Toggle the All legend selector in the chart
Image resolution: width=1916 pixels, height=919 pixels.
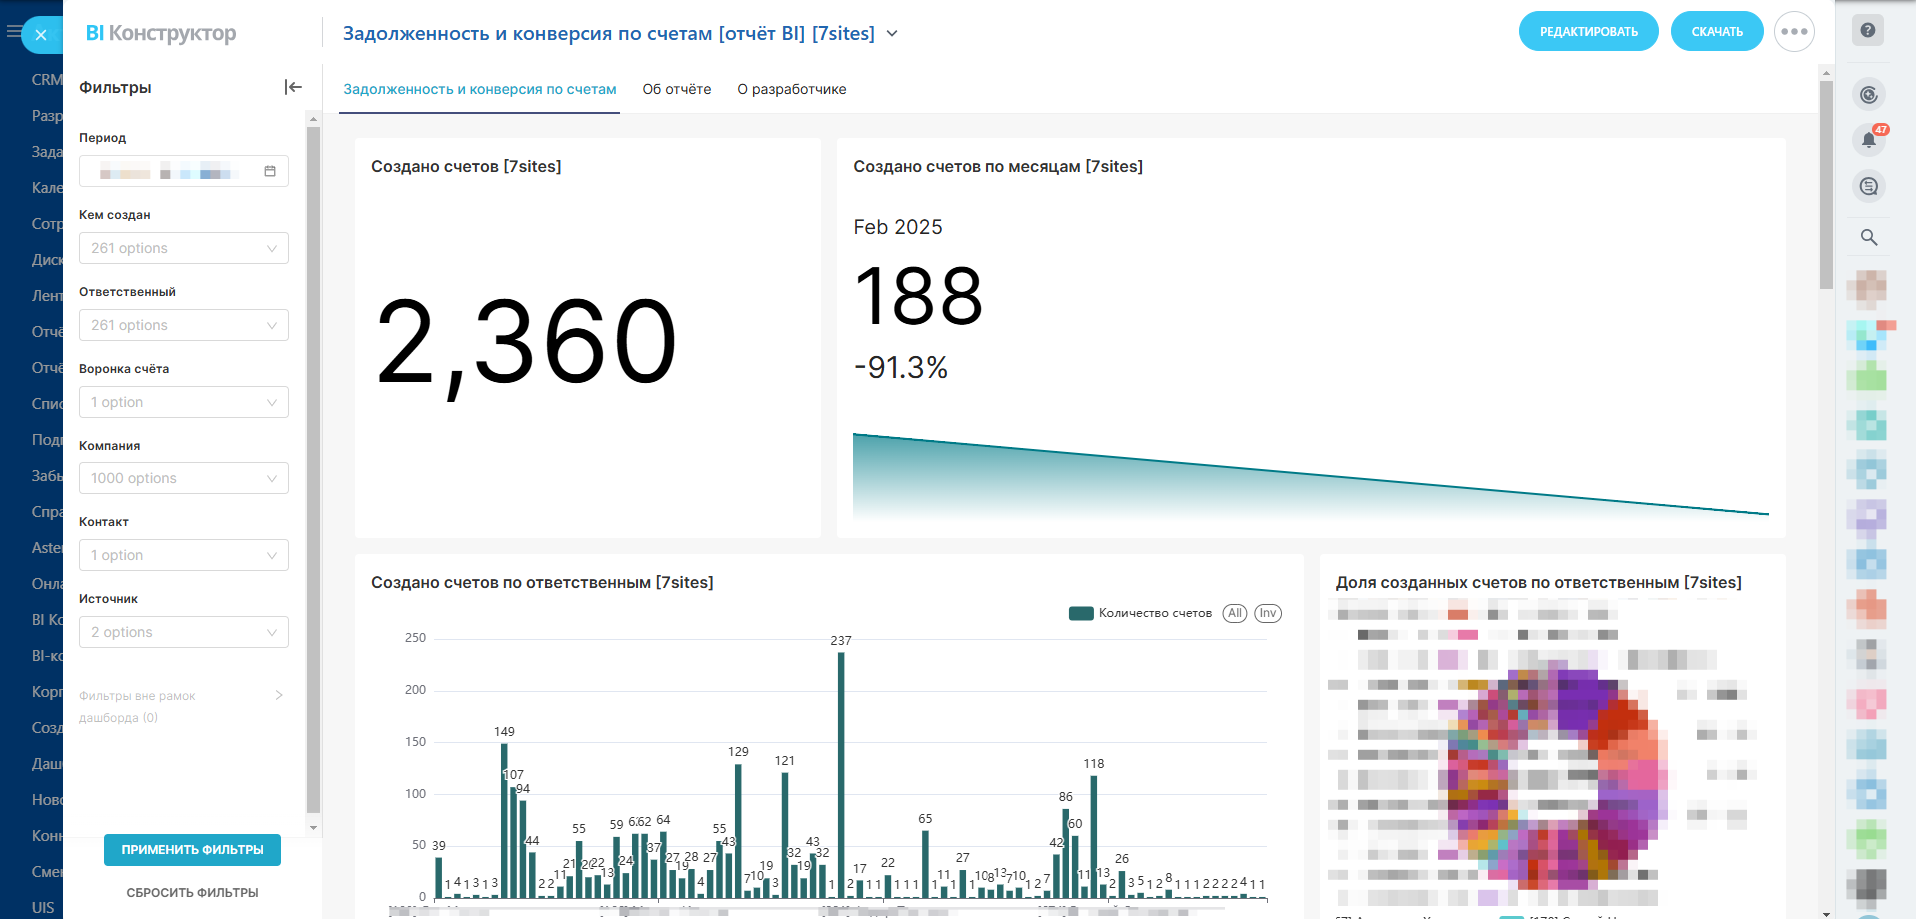tap(1235, 613)
